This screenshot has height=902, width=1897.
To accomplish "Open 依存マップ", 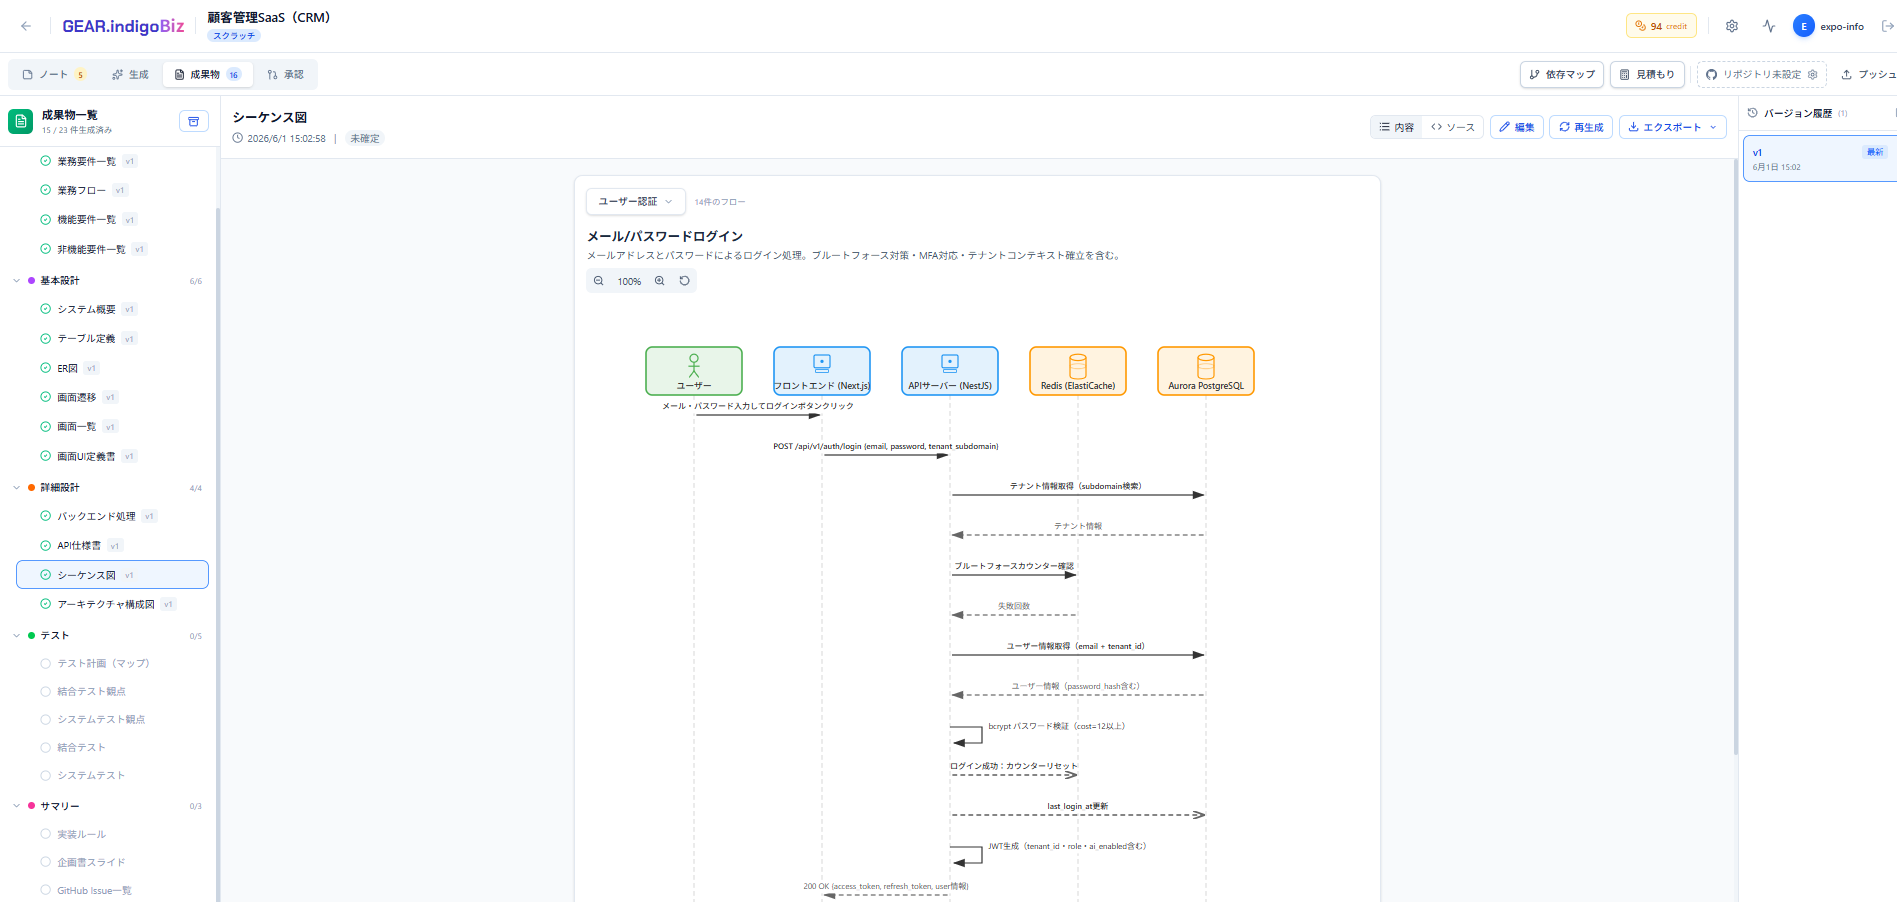I will (x=1562, y=74).
